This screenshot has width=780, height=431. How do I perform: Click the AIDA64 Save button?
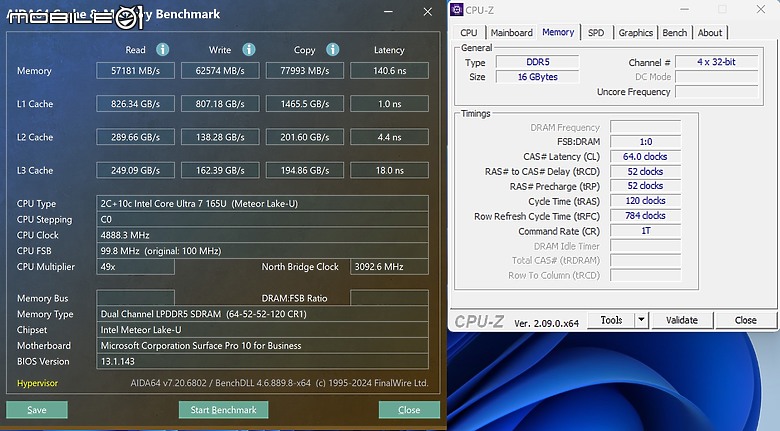point(37,410)
